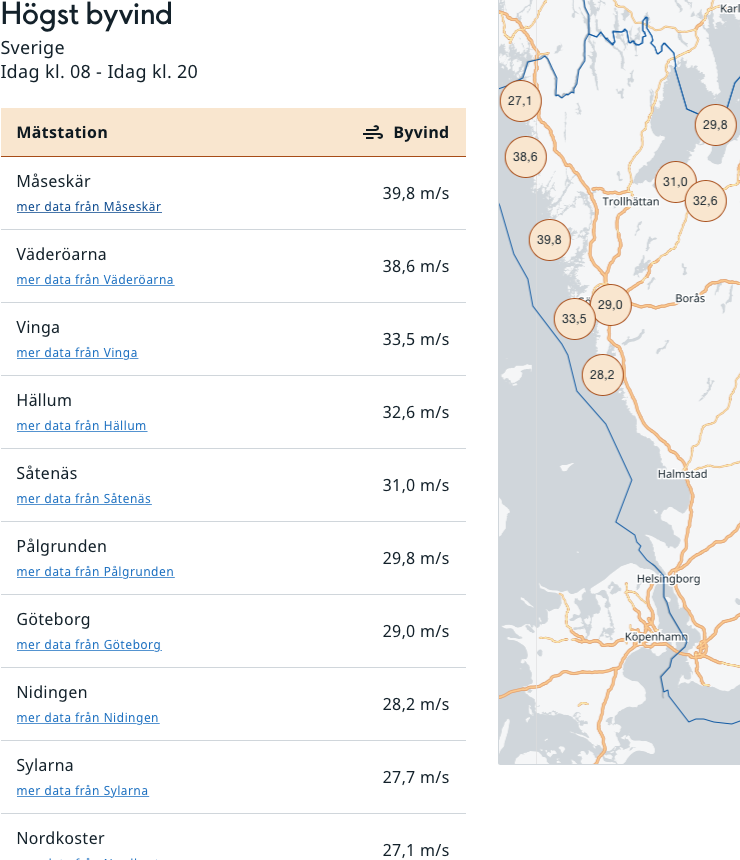Image resolution: width=740 pixels, height=860 pixels.
Task: Click the 39,8 map marker
Action: (x=549, y=239)
